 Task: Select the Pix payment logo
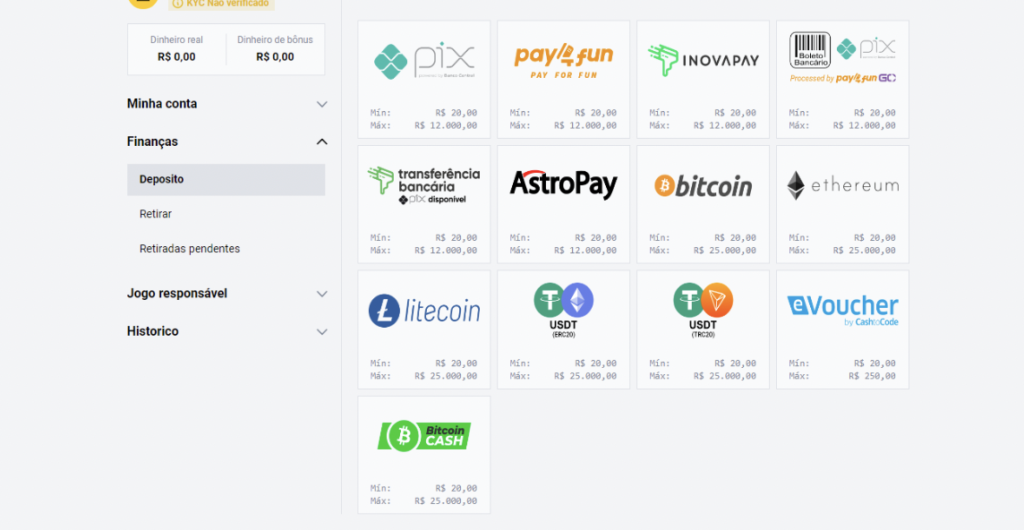point(424,61)
